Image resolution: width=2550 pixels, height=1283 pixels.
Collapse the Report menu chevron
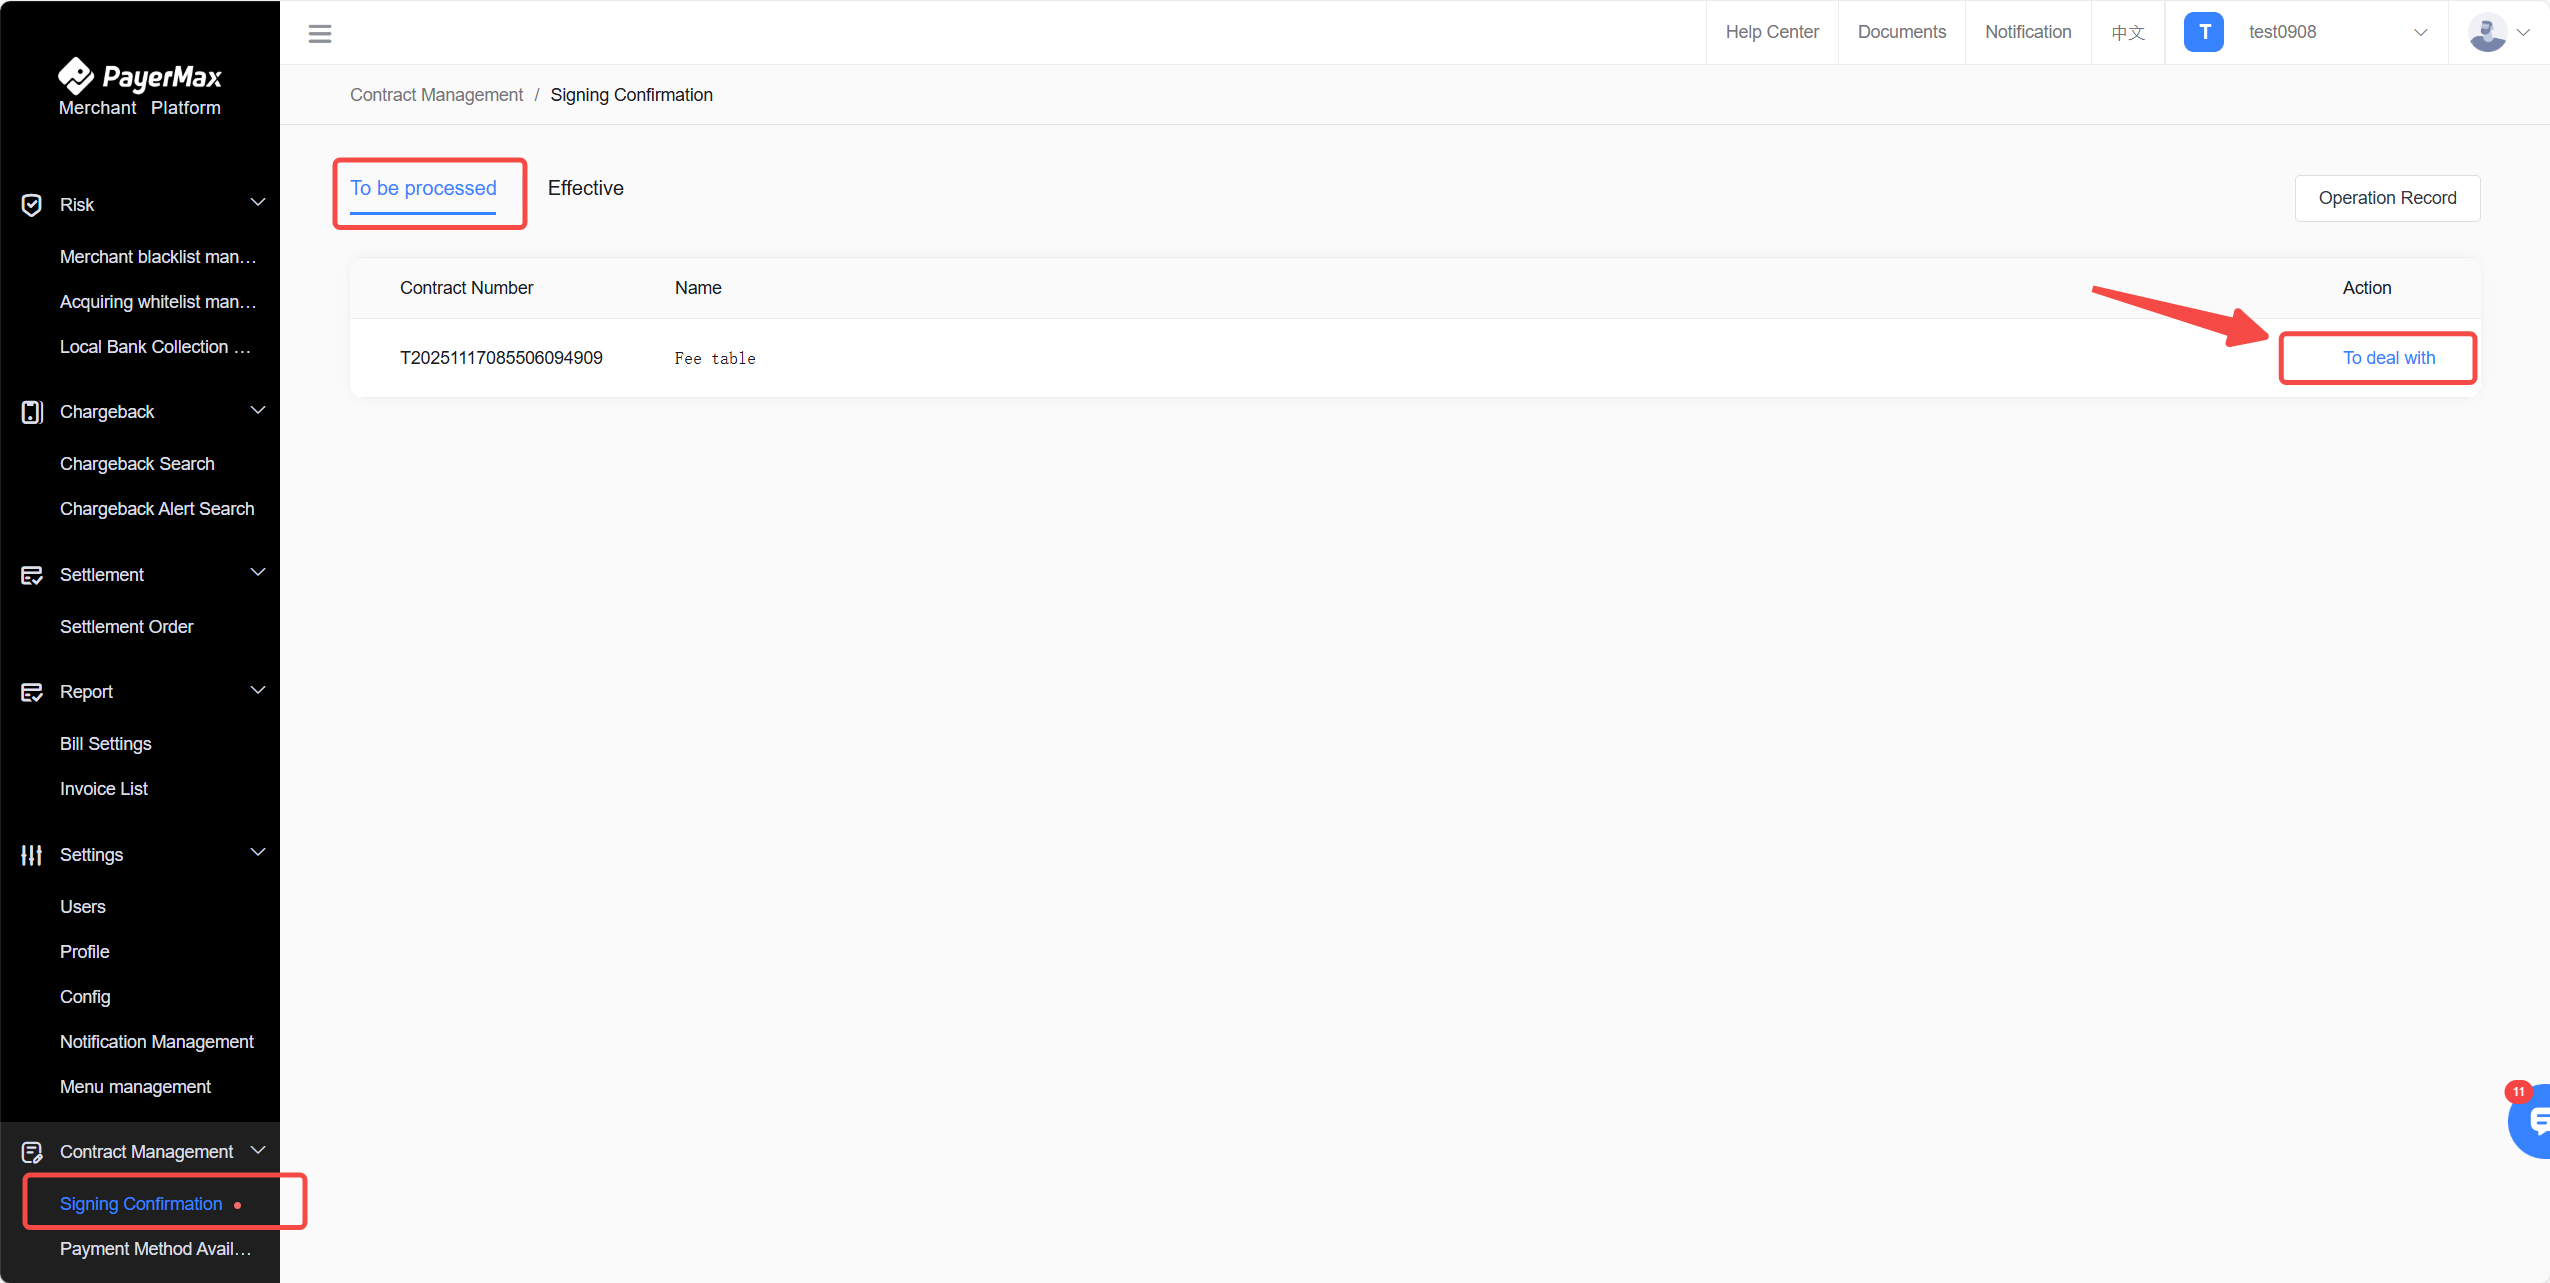[258, 691]
